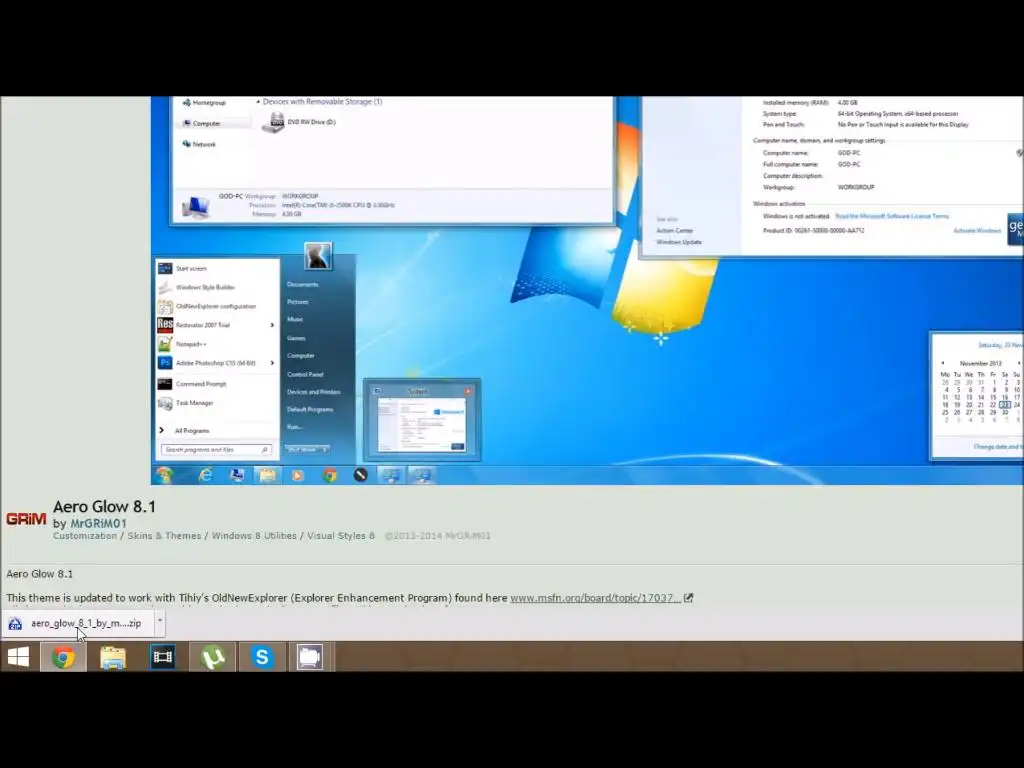Click the external link icon after msfn link

[x=688, y=598]
